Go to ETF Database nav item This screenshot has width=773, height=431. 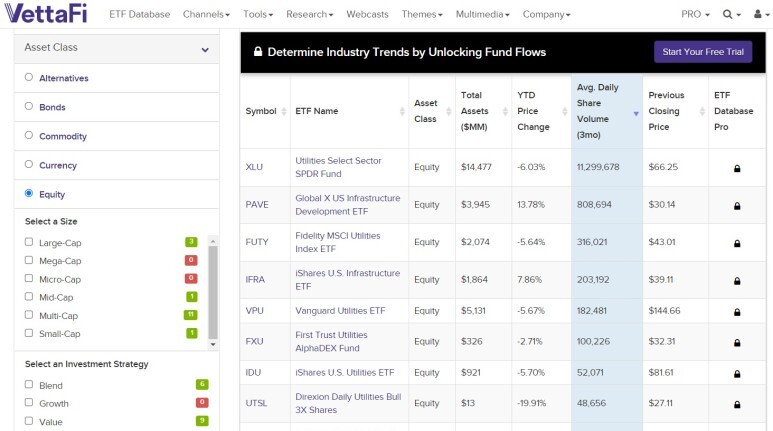click(x=140, y=14)
